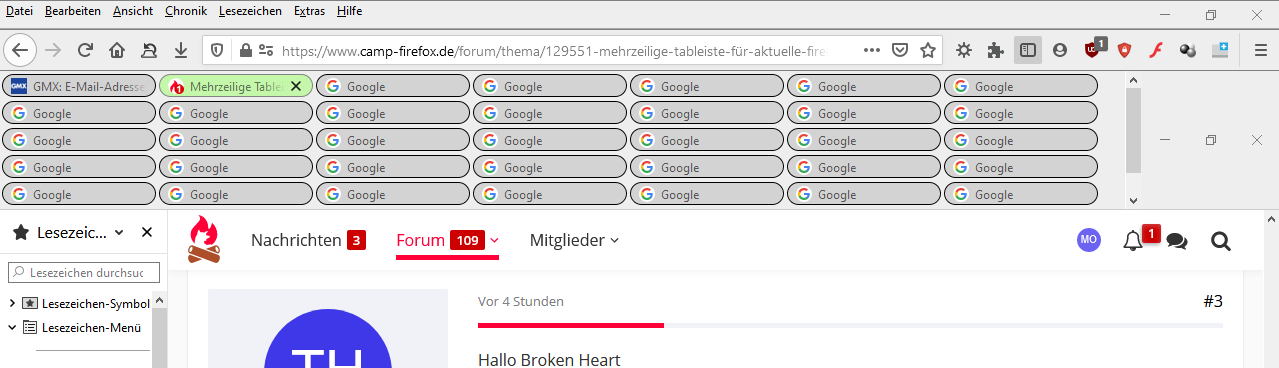The image size is (1279, 368).
Task: Expand the Forum dropdown in navigation
Action: click(x=494, y=240)
